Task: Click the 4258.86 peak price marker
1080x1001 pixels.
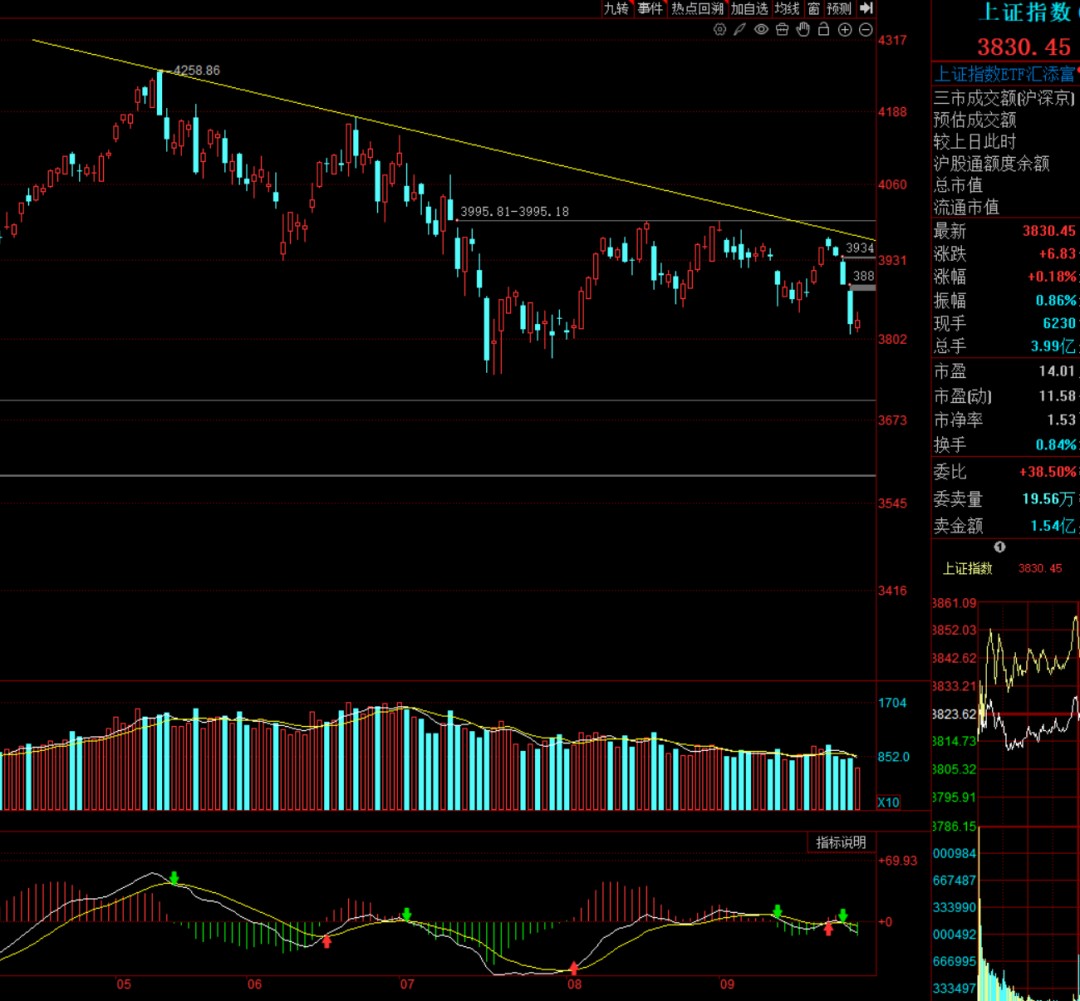Action: point(197,70)
